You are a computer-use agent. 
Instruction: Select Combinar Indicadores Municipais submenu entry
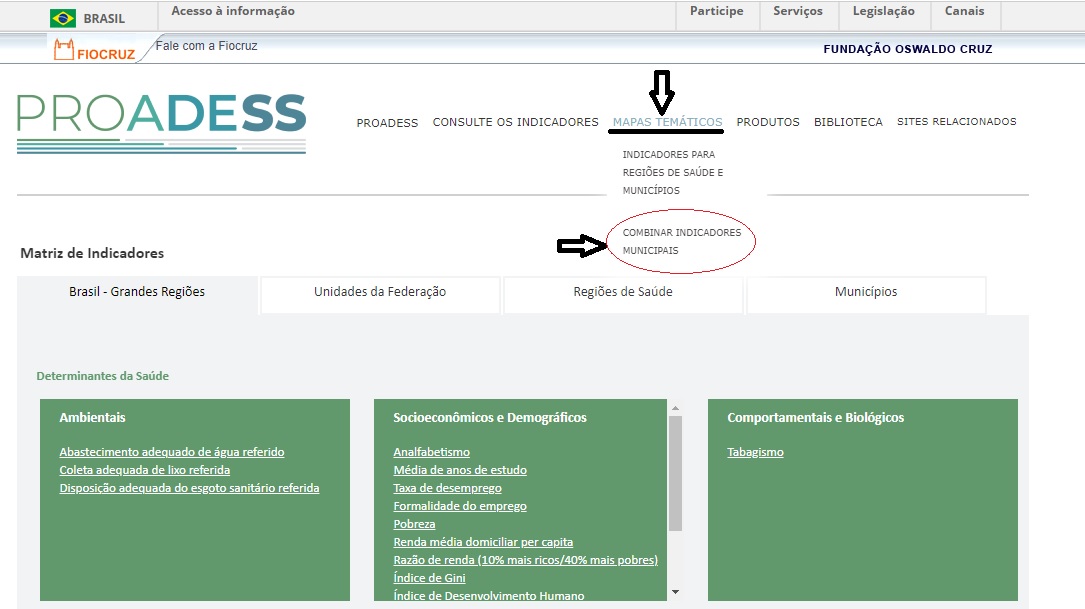coord(682,242)
